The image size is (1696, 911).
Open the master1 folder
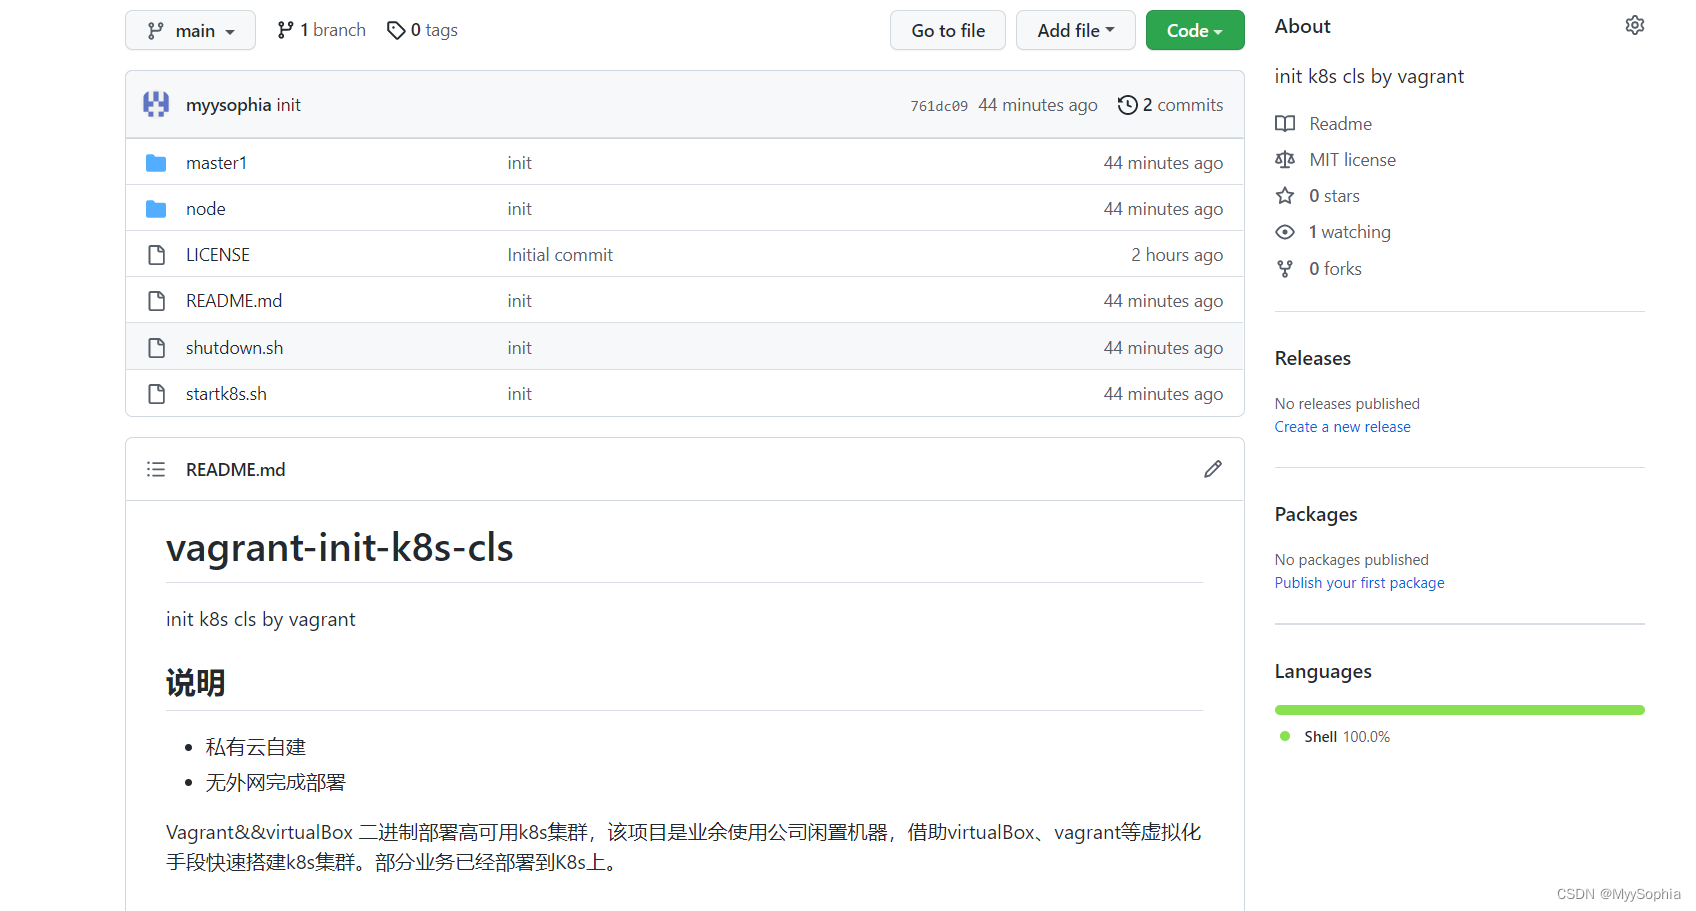point(216,162)
